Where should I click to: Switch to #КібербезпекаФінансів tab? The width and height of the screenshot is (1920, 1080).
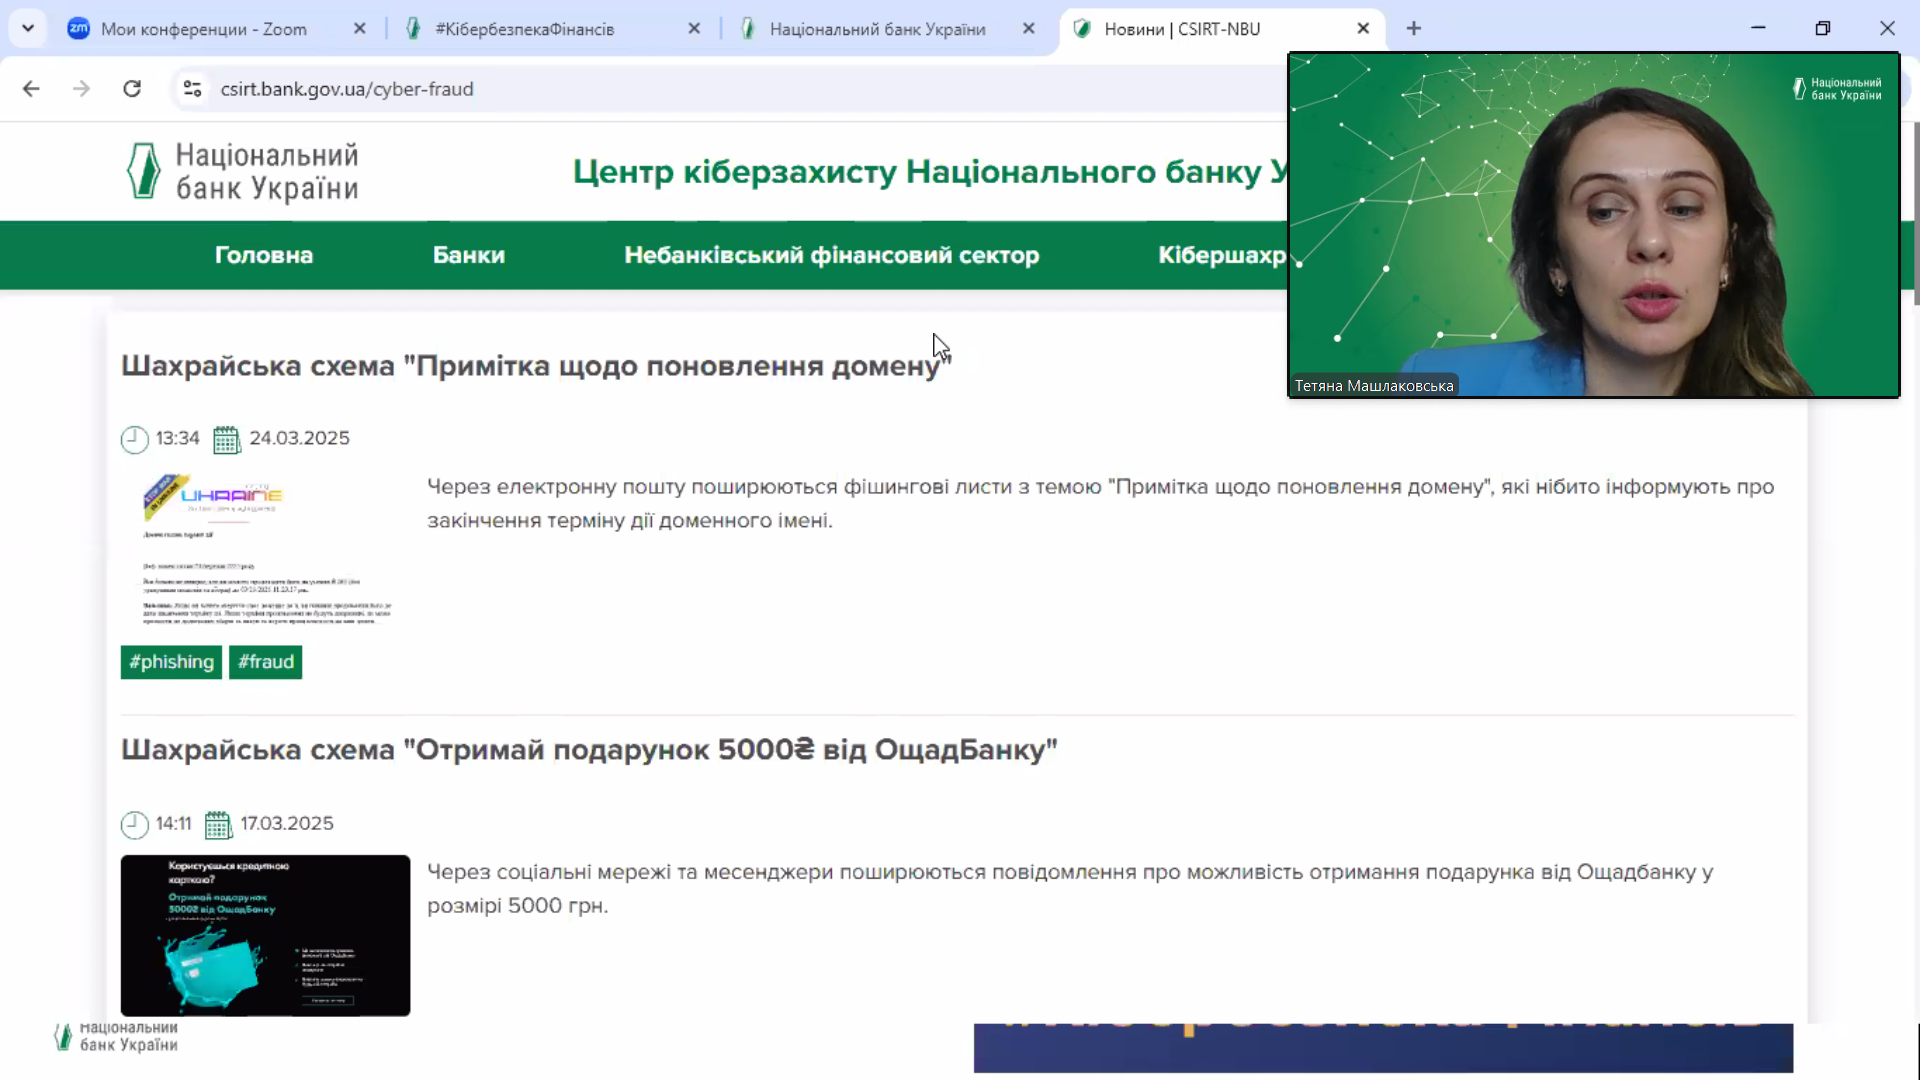524,29
